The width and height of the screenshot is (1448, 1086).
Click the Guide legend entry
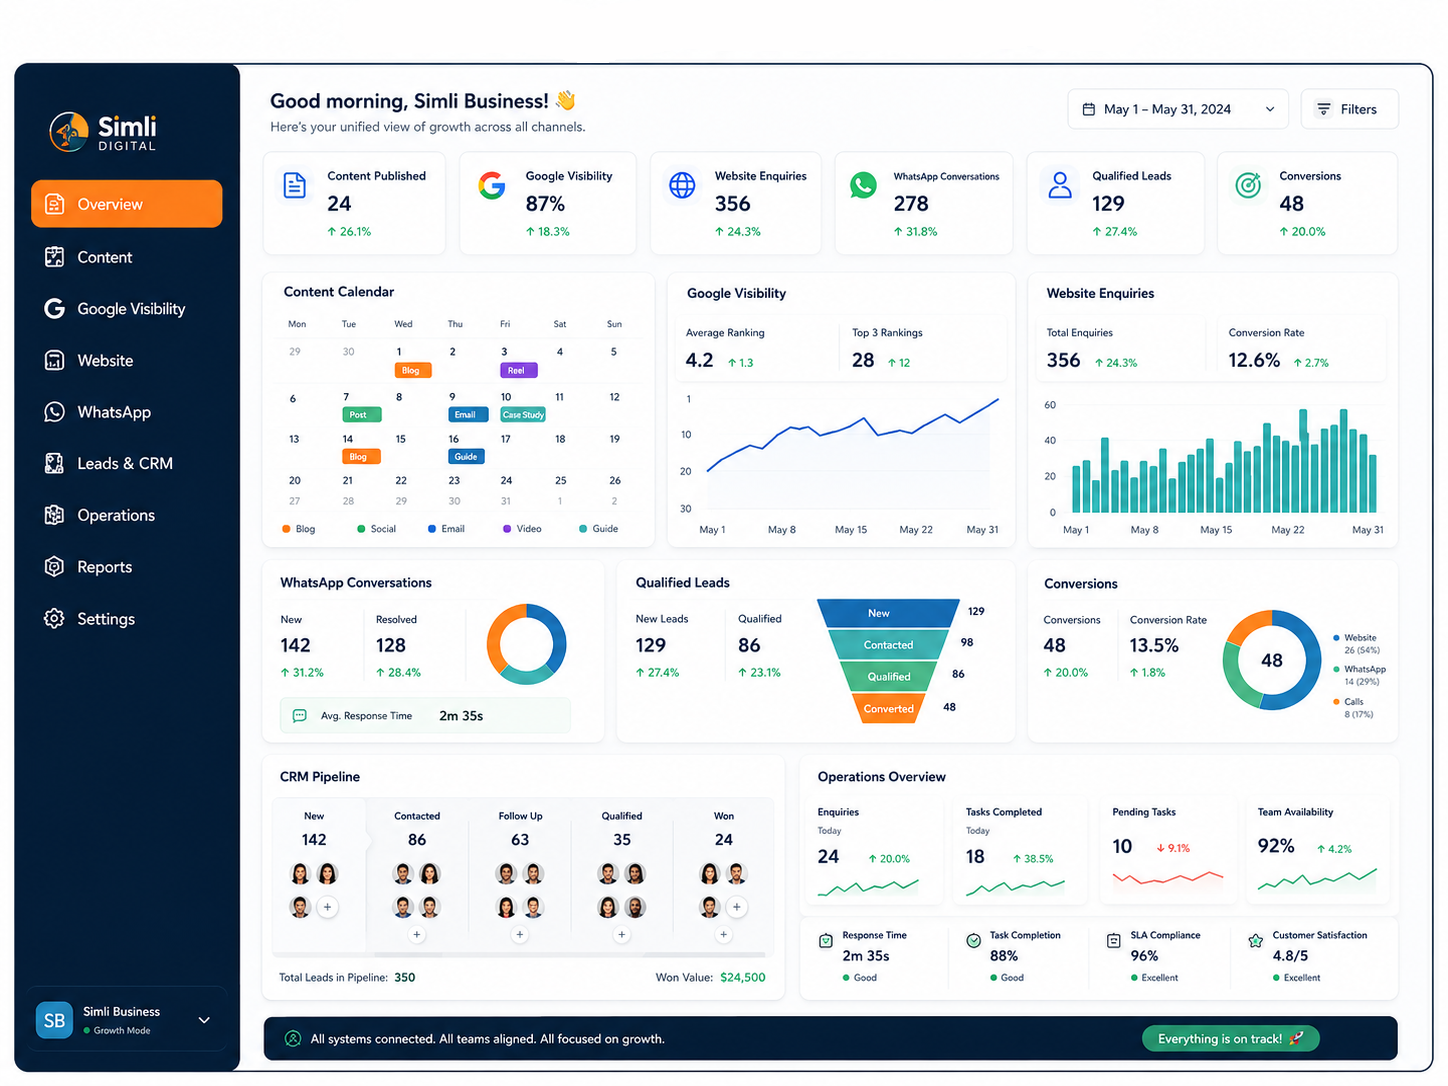pyautogui.click(x=599, y=529)
